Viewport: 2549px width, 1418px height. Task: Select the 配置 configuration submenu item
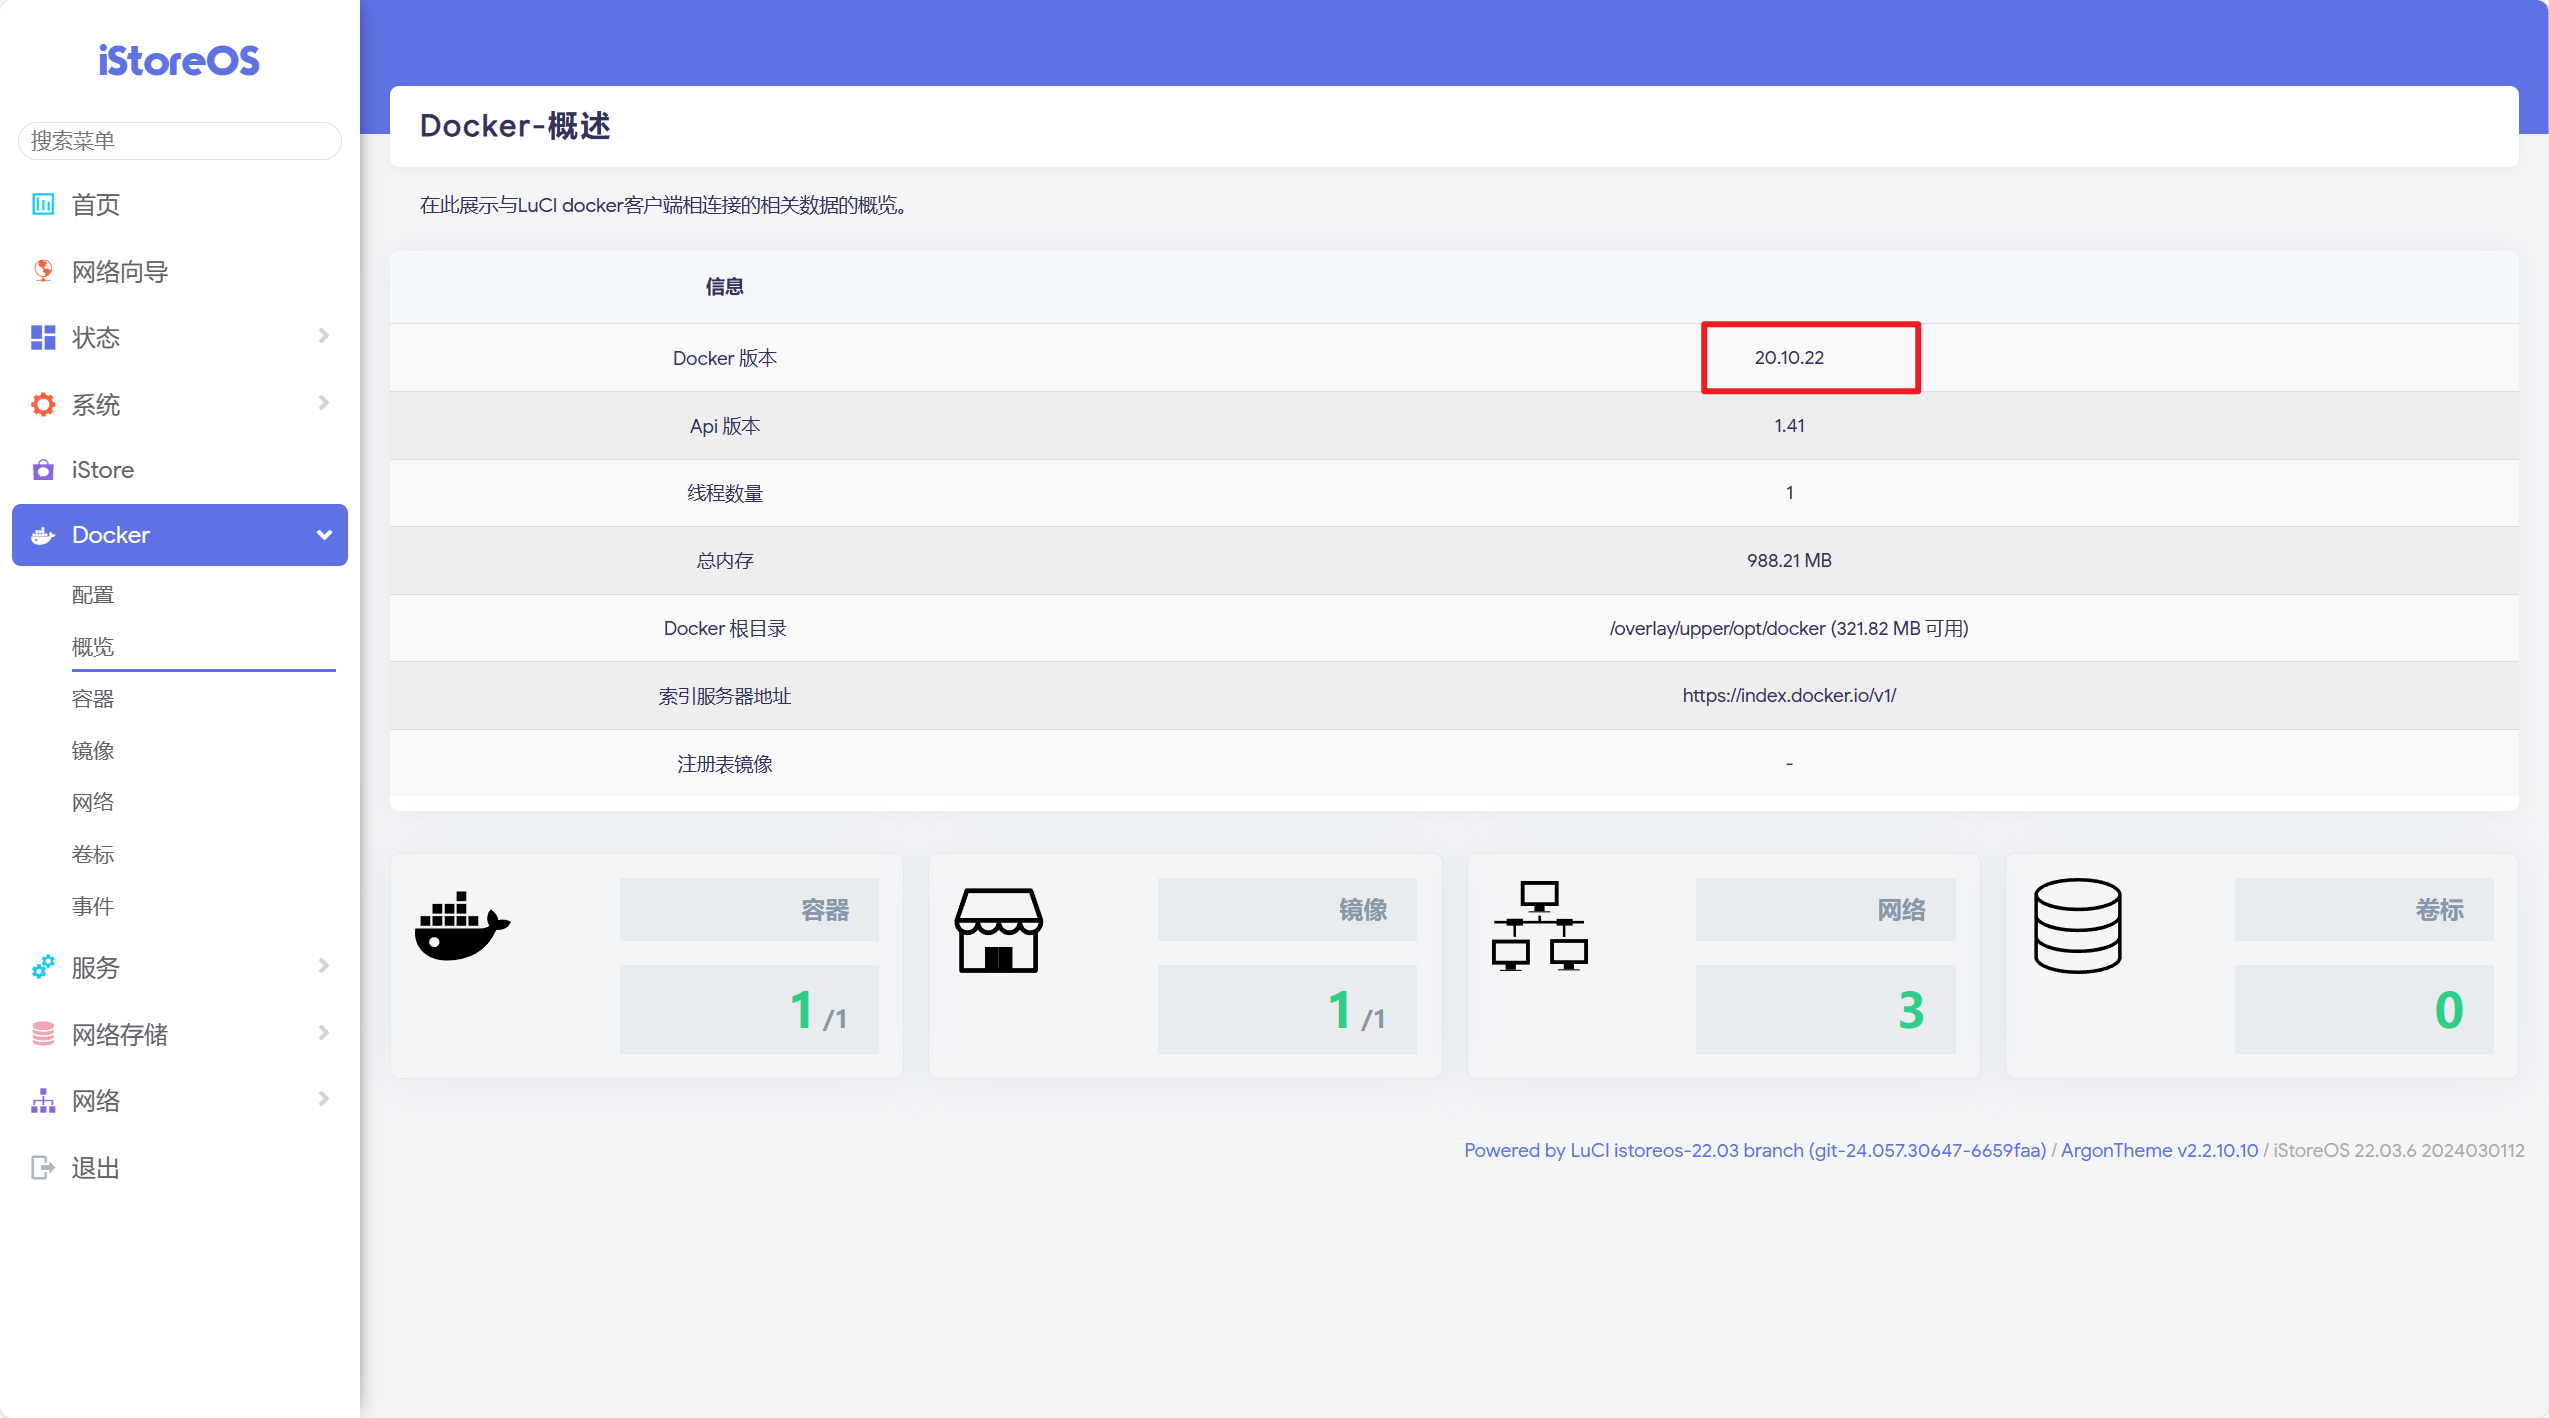(x=93, y=595)
